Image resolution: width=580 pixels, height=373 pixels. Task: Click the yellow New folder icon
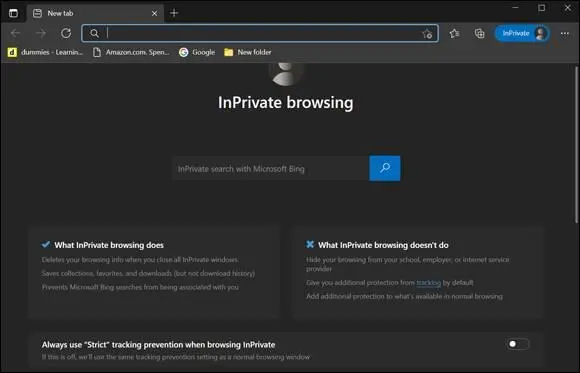pos(229,52)
